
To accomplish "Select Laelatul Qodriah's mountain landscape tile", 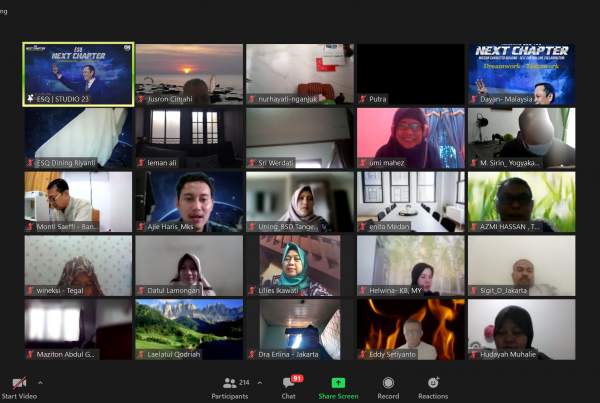I will coord(189,327).
